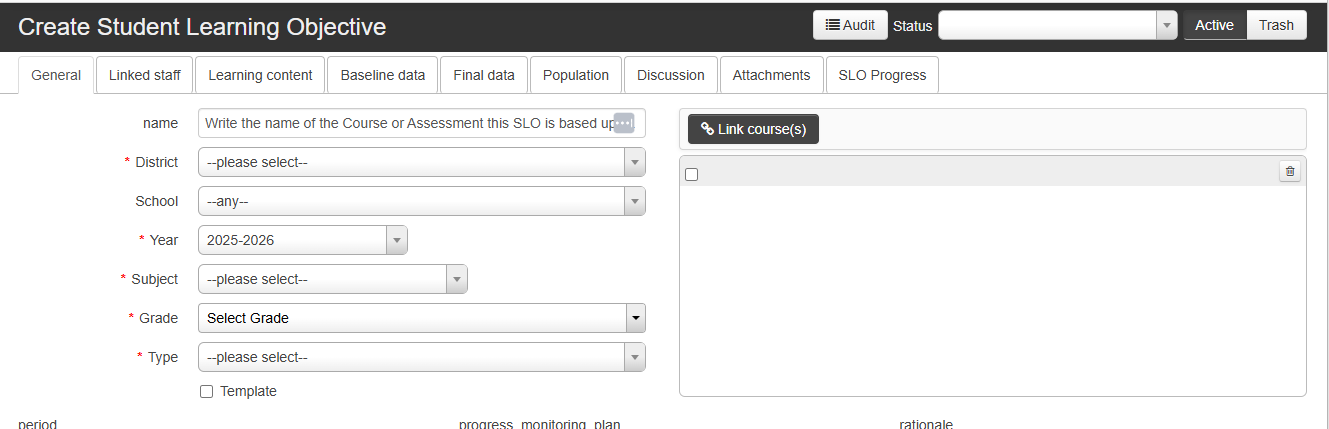Open the Learning content tab
The height and width of the screenshot is (429, 1329).
[260, 75]
